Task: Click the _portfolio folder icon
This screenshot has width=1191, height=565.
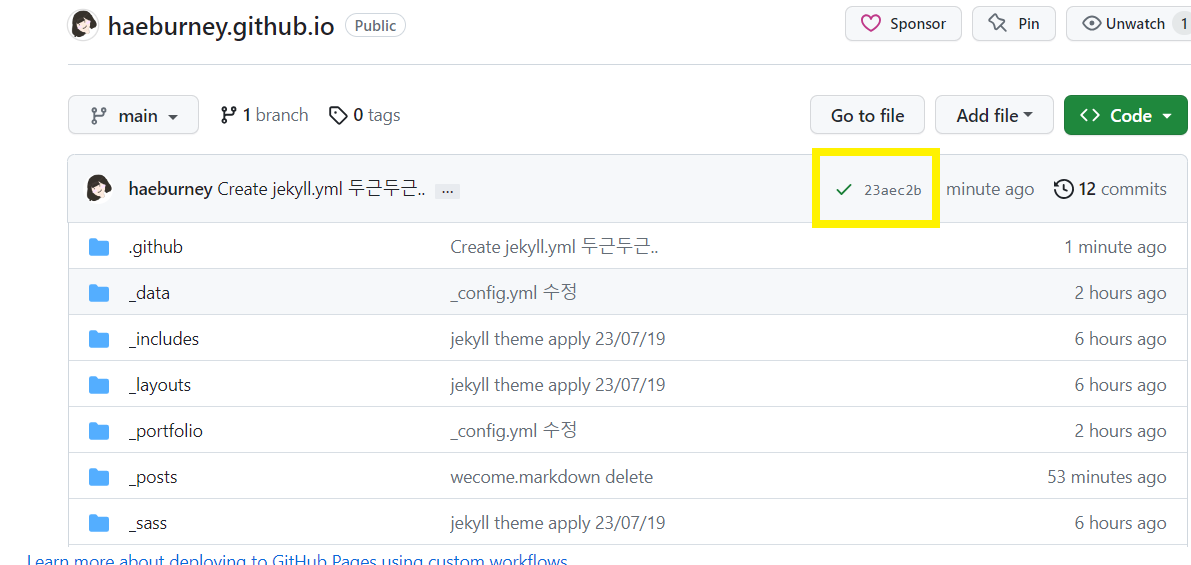Action: [x=99, y=431]
